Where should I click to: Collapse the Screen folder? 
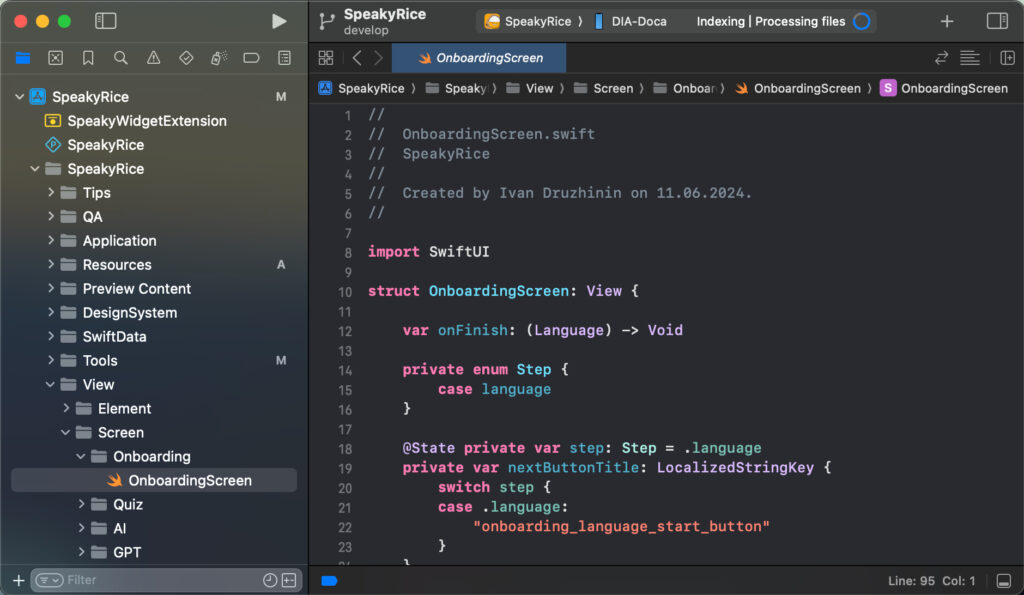point(65,432)
